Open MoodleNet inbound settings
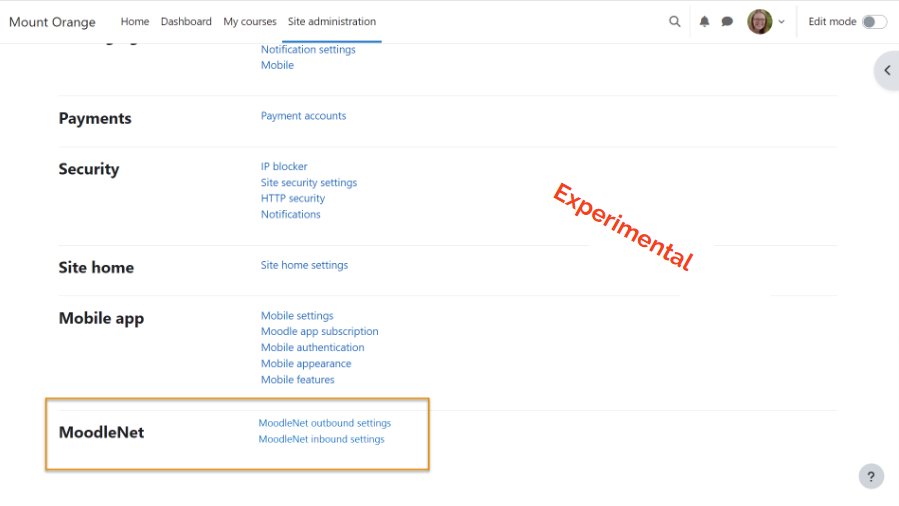Screen dimensions: 899x506 pos(321,439)
